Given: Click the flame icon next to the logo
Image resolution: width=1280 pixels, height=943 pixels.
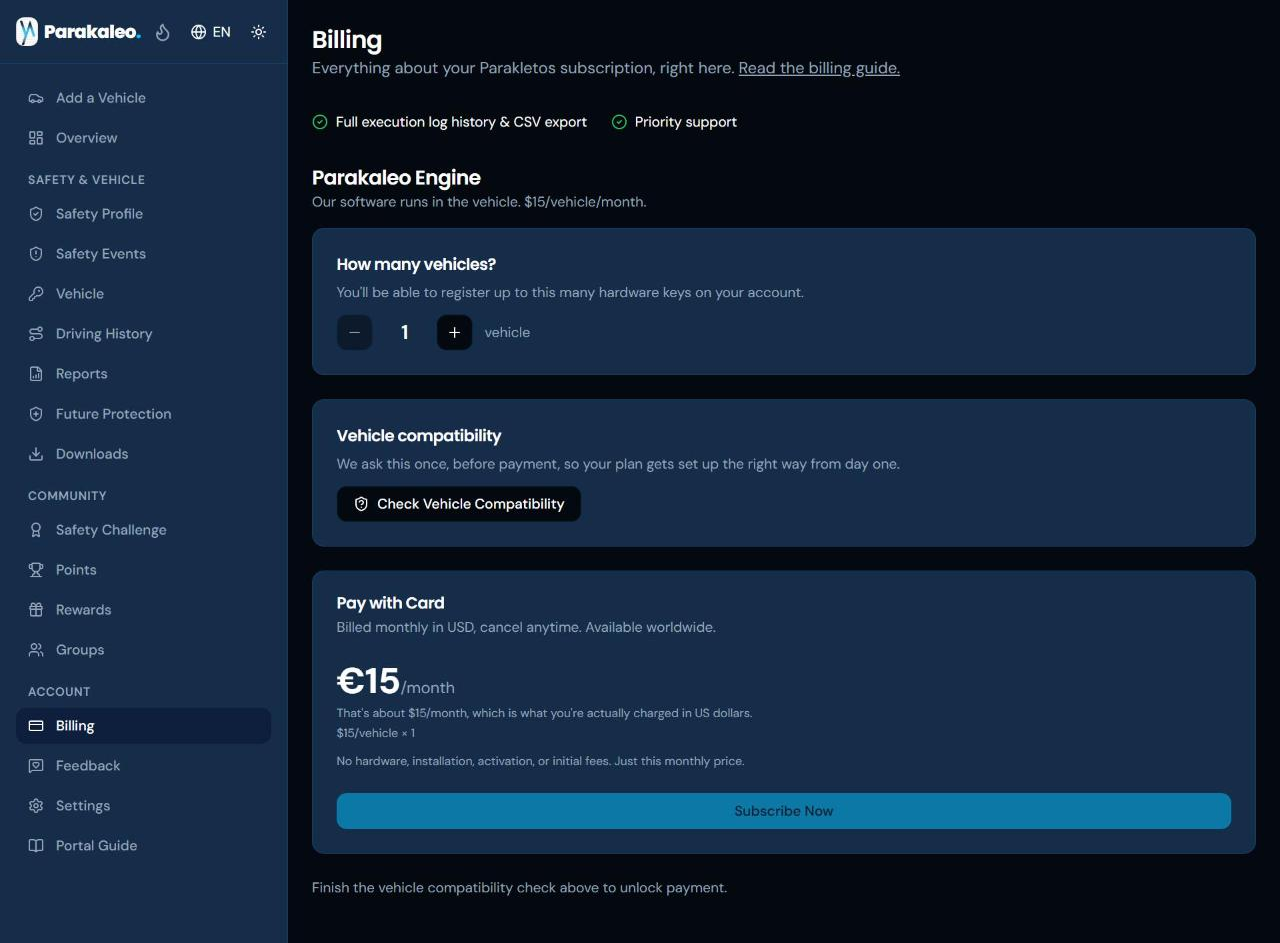Looking at the screenshot, I should tap(163, 32).
